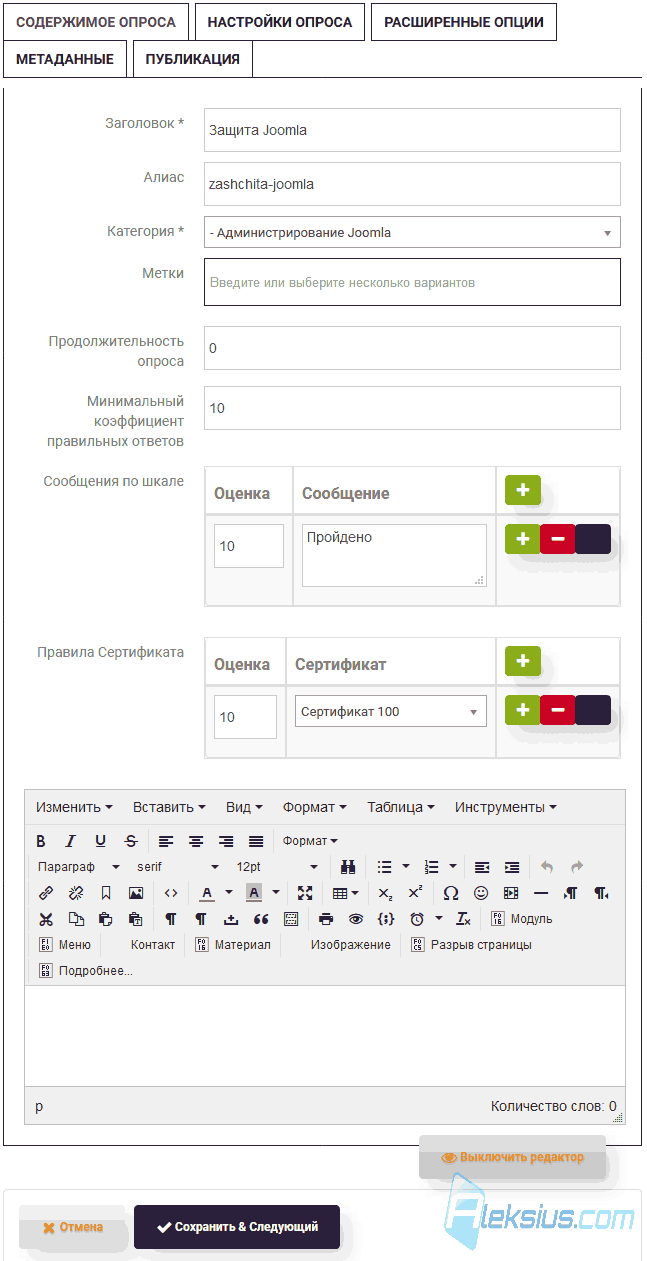Open Таблица editor menu
This screenshot has height=1261, width=647.
pyautogui.click(x=400, y=807)
